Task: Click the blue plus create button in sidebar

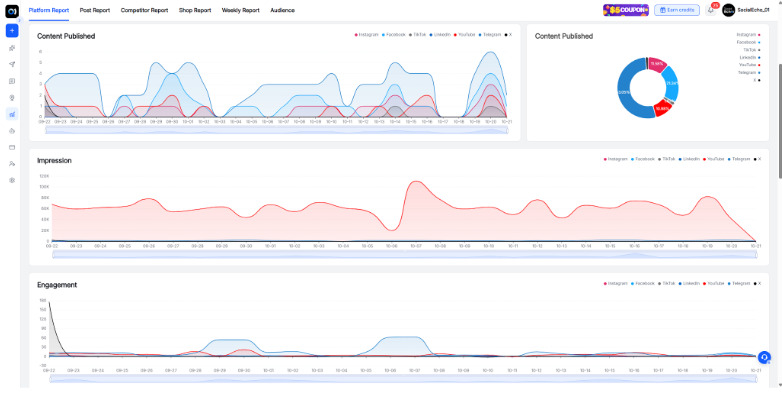Action: (12, 30)
